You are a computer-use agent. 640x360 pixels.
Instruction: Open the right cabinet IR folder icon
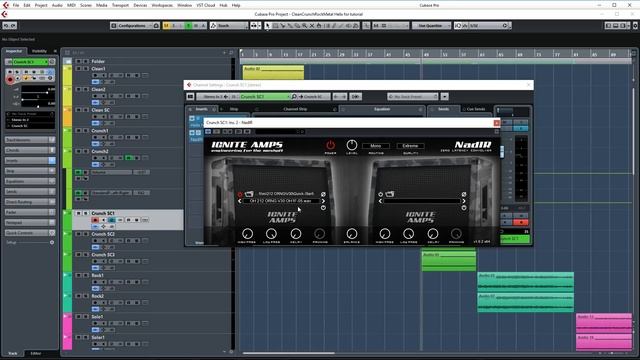390,194
